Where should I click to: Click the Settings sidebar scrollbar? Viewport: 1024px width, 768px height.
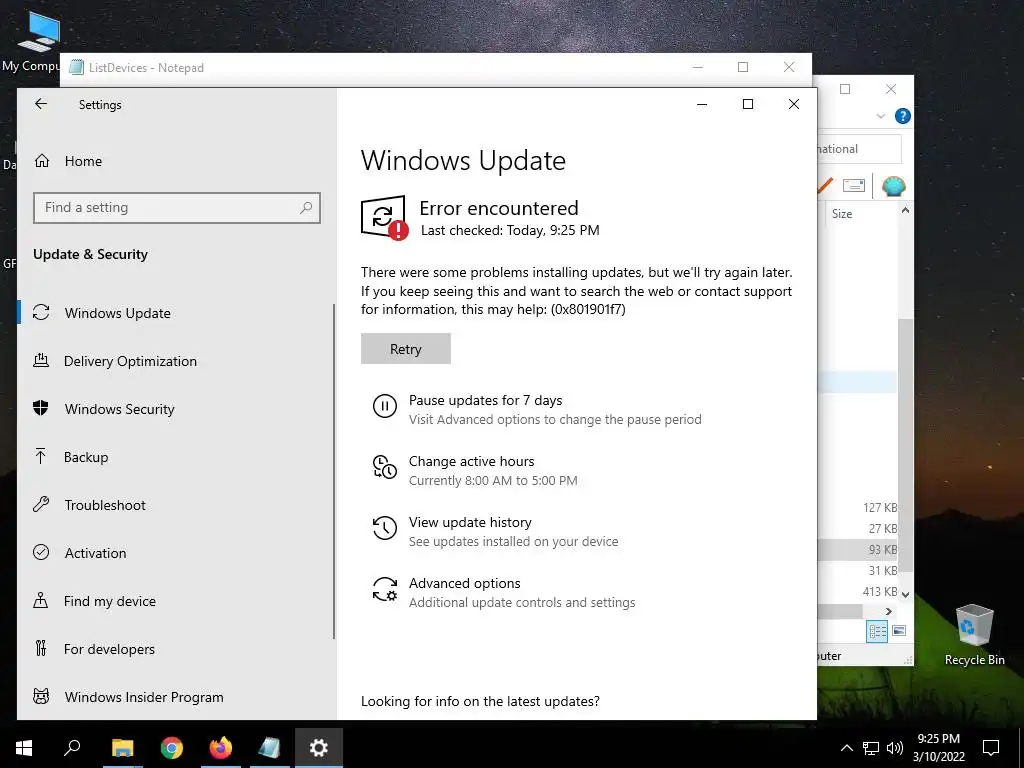tap(334, 470)
